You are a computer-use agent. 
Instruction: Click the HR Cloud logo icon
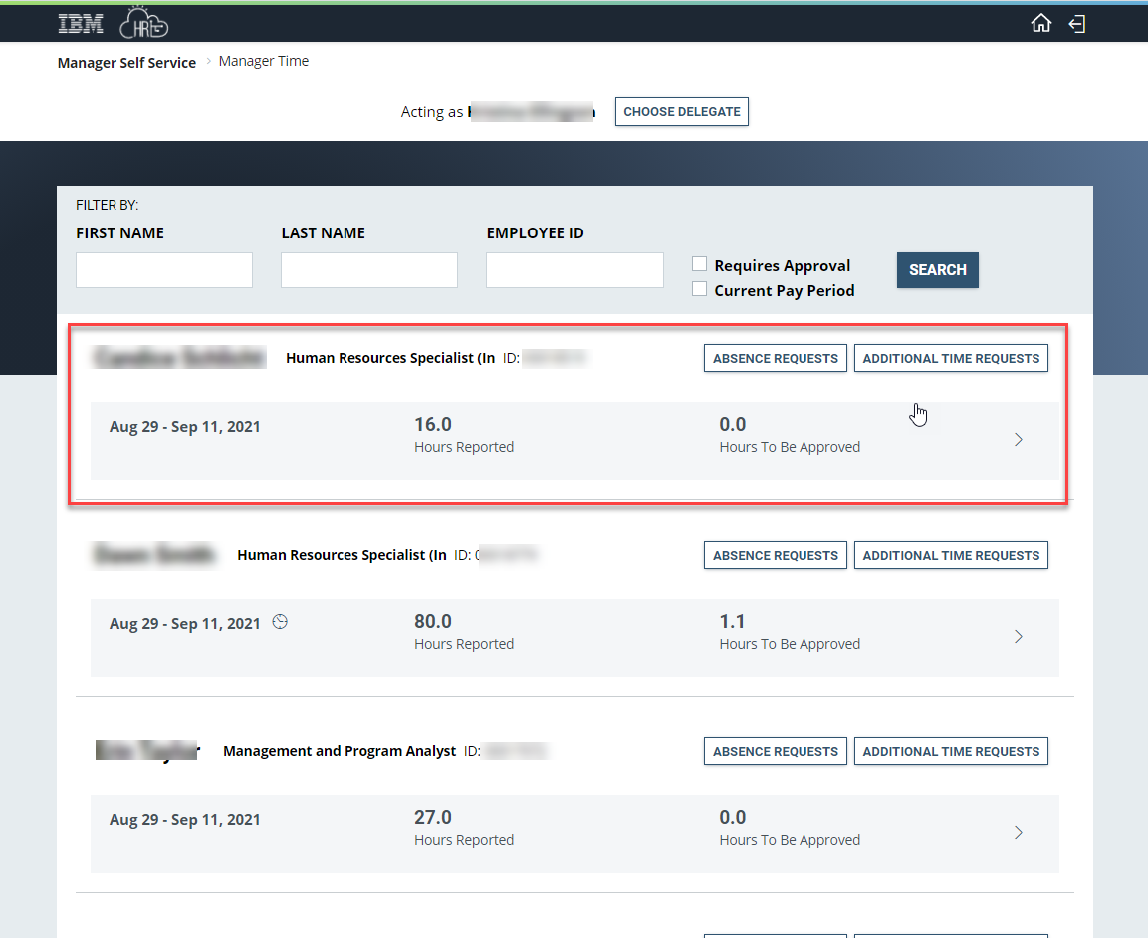click(x=144, y=22)
